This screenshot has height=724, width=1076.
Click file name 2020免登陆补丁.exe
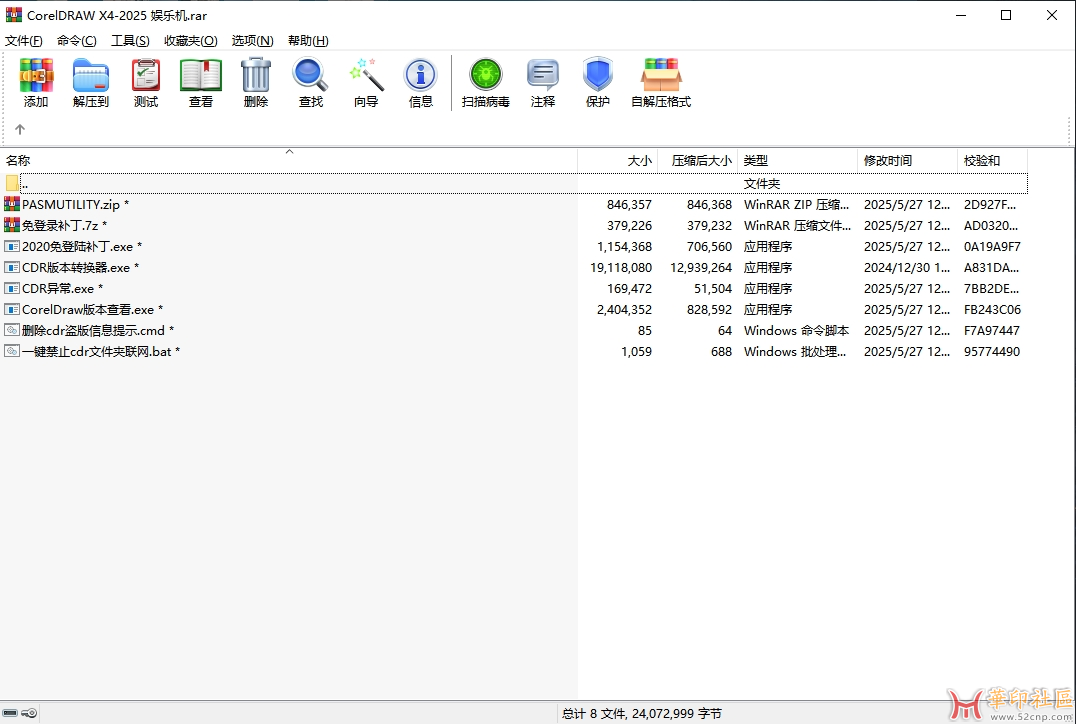pos(78,246)
